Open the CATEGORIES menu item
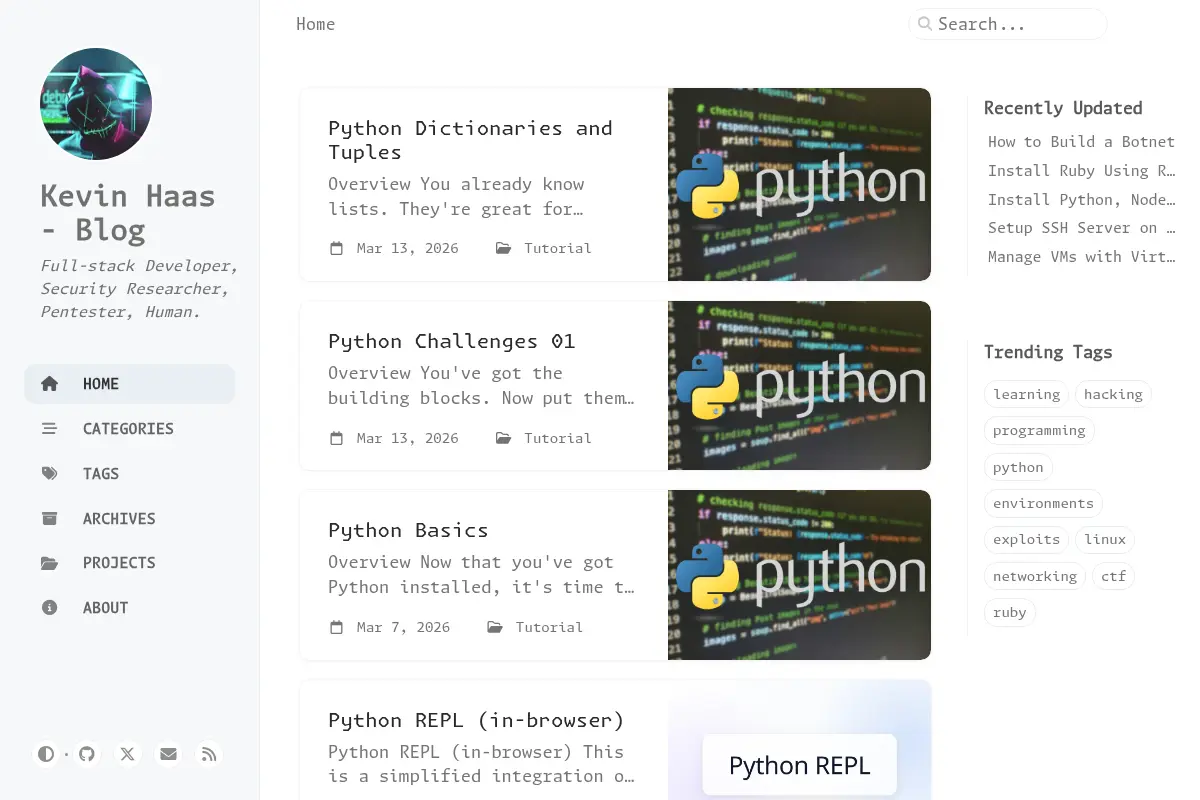This screenshot has width=1200, height=800. tap(129, 429)
